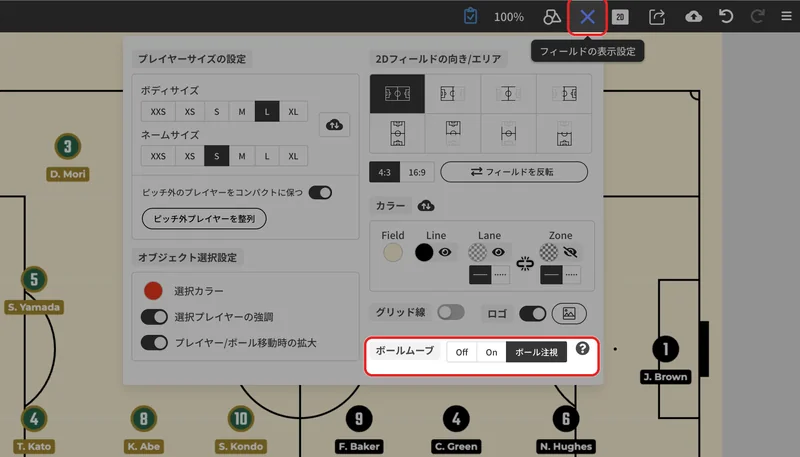The width and height of the screenshot is (800, 457).
Task: Select left half horizontal field layout
Action: pos(453,94)
